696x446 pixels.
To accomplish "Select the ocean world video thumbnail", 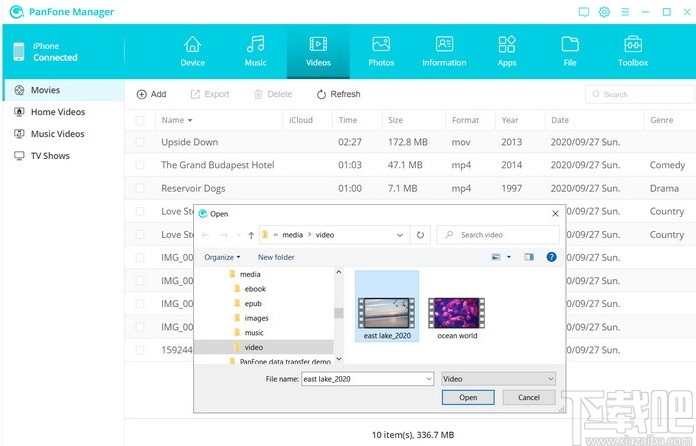I will coord(457,318).
